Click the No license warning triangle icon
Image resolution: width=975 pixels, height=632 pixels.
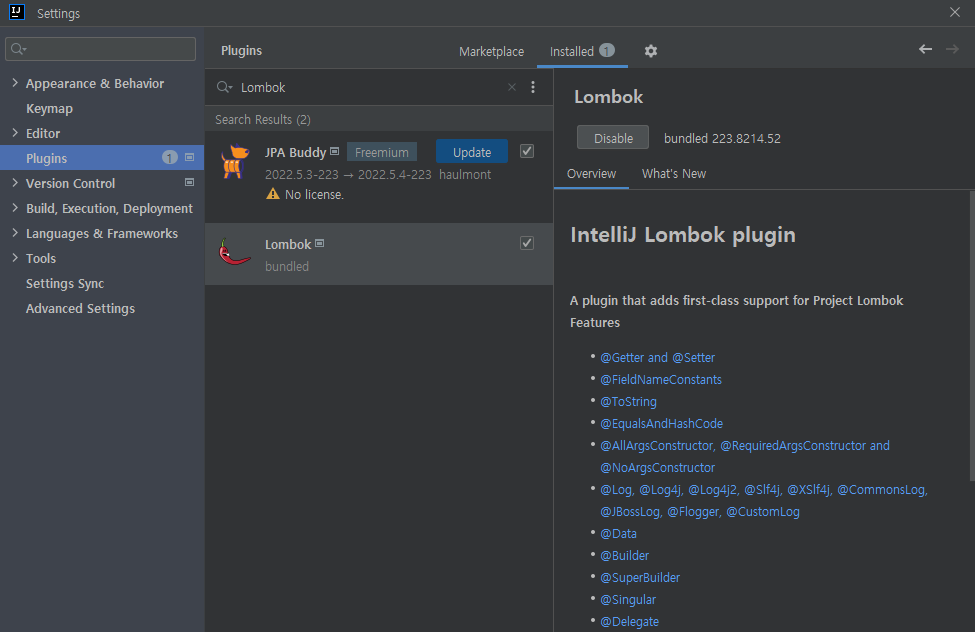[272, 194]
